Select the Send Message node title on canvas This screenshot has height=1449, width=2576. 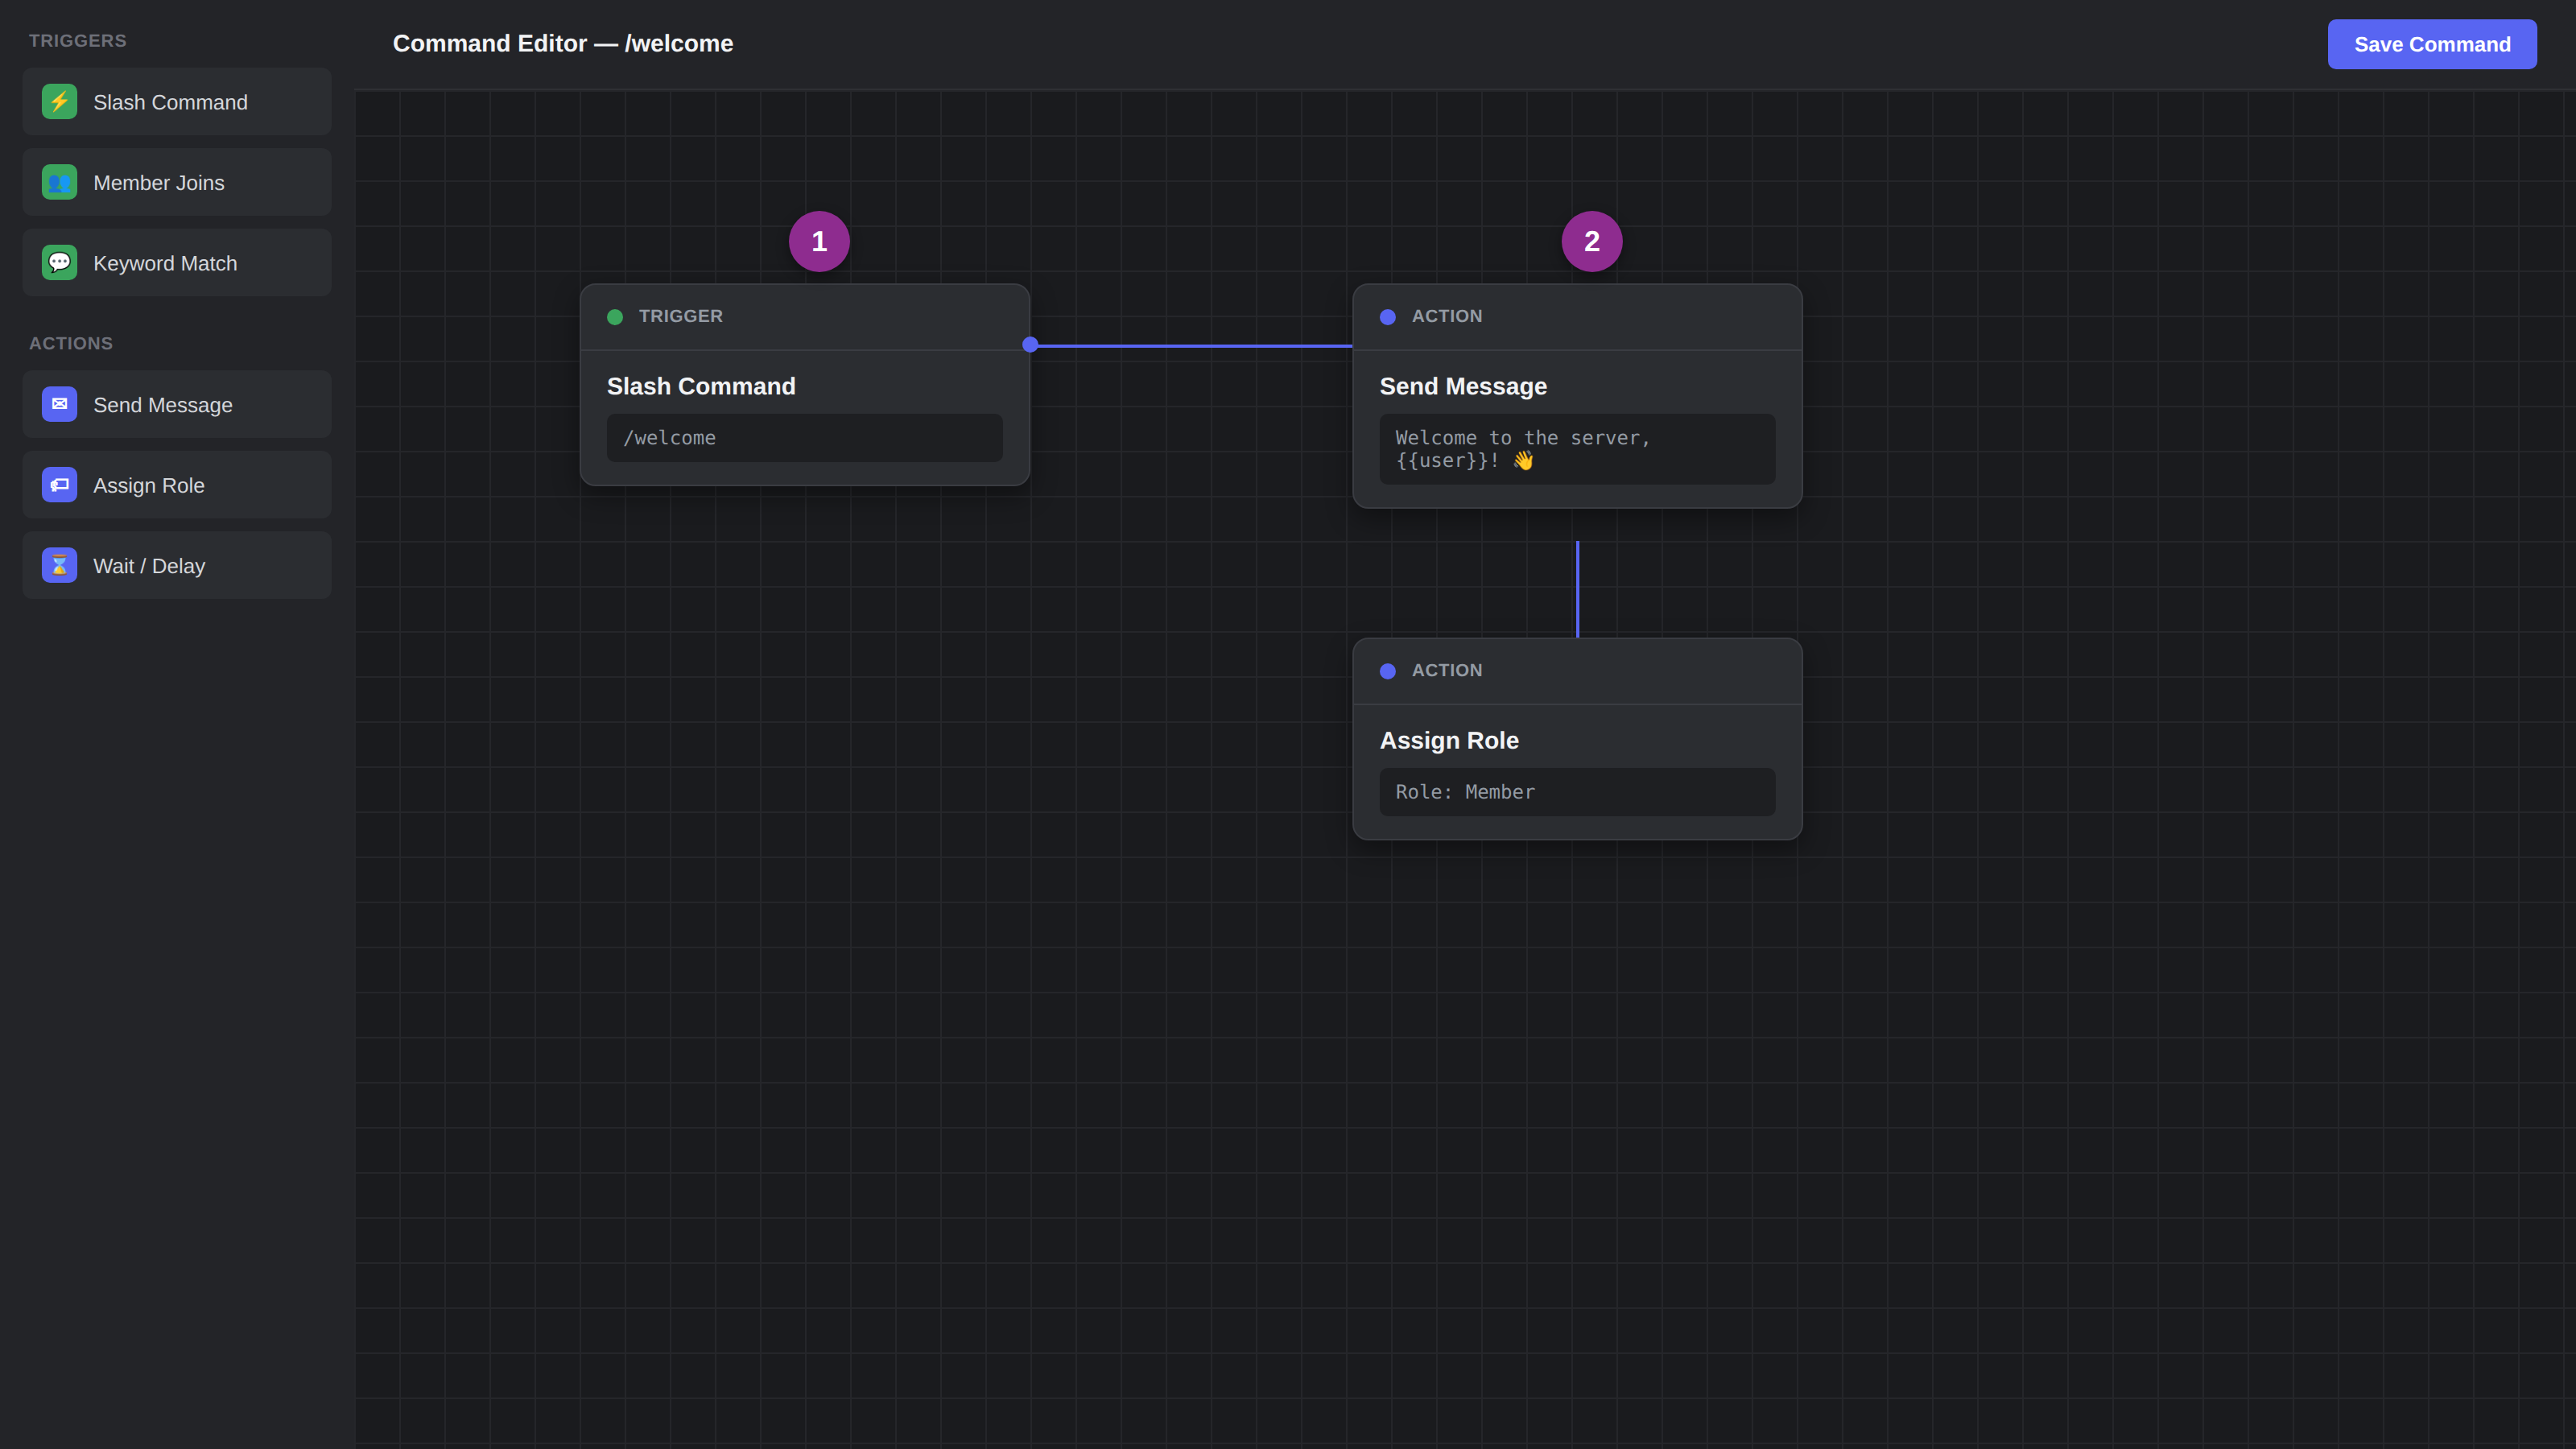click(1463, 386)
